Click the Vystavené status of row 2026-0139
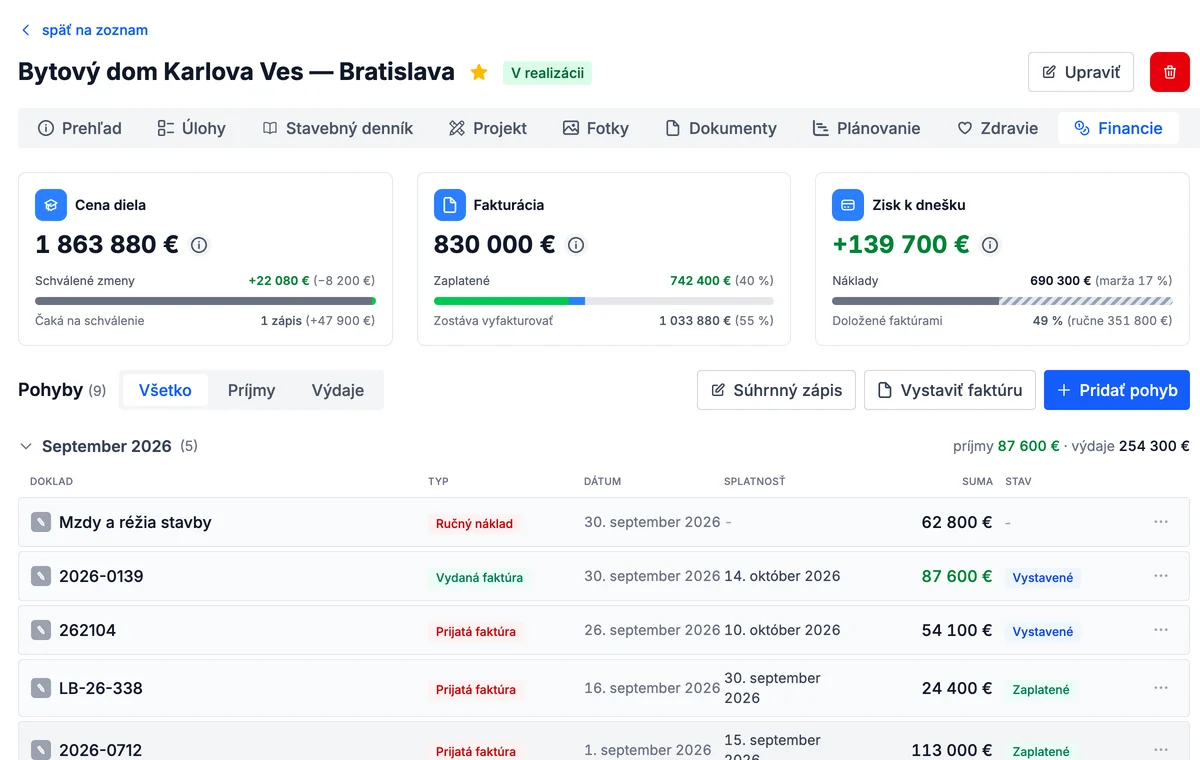The image size is (1200, 760). [x=1043, y=578]
